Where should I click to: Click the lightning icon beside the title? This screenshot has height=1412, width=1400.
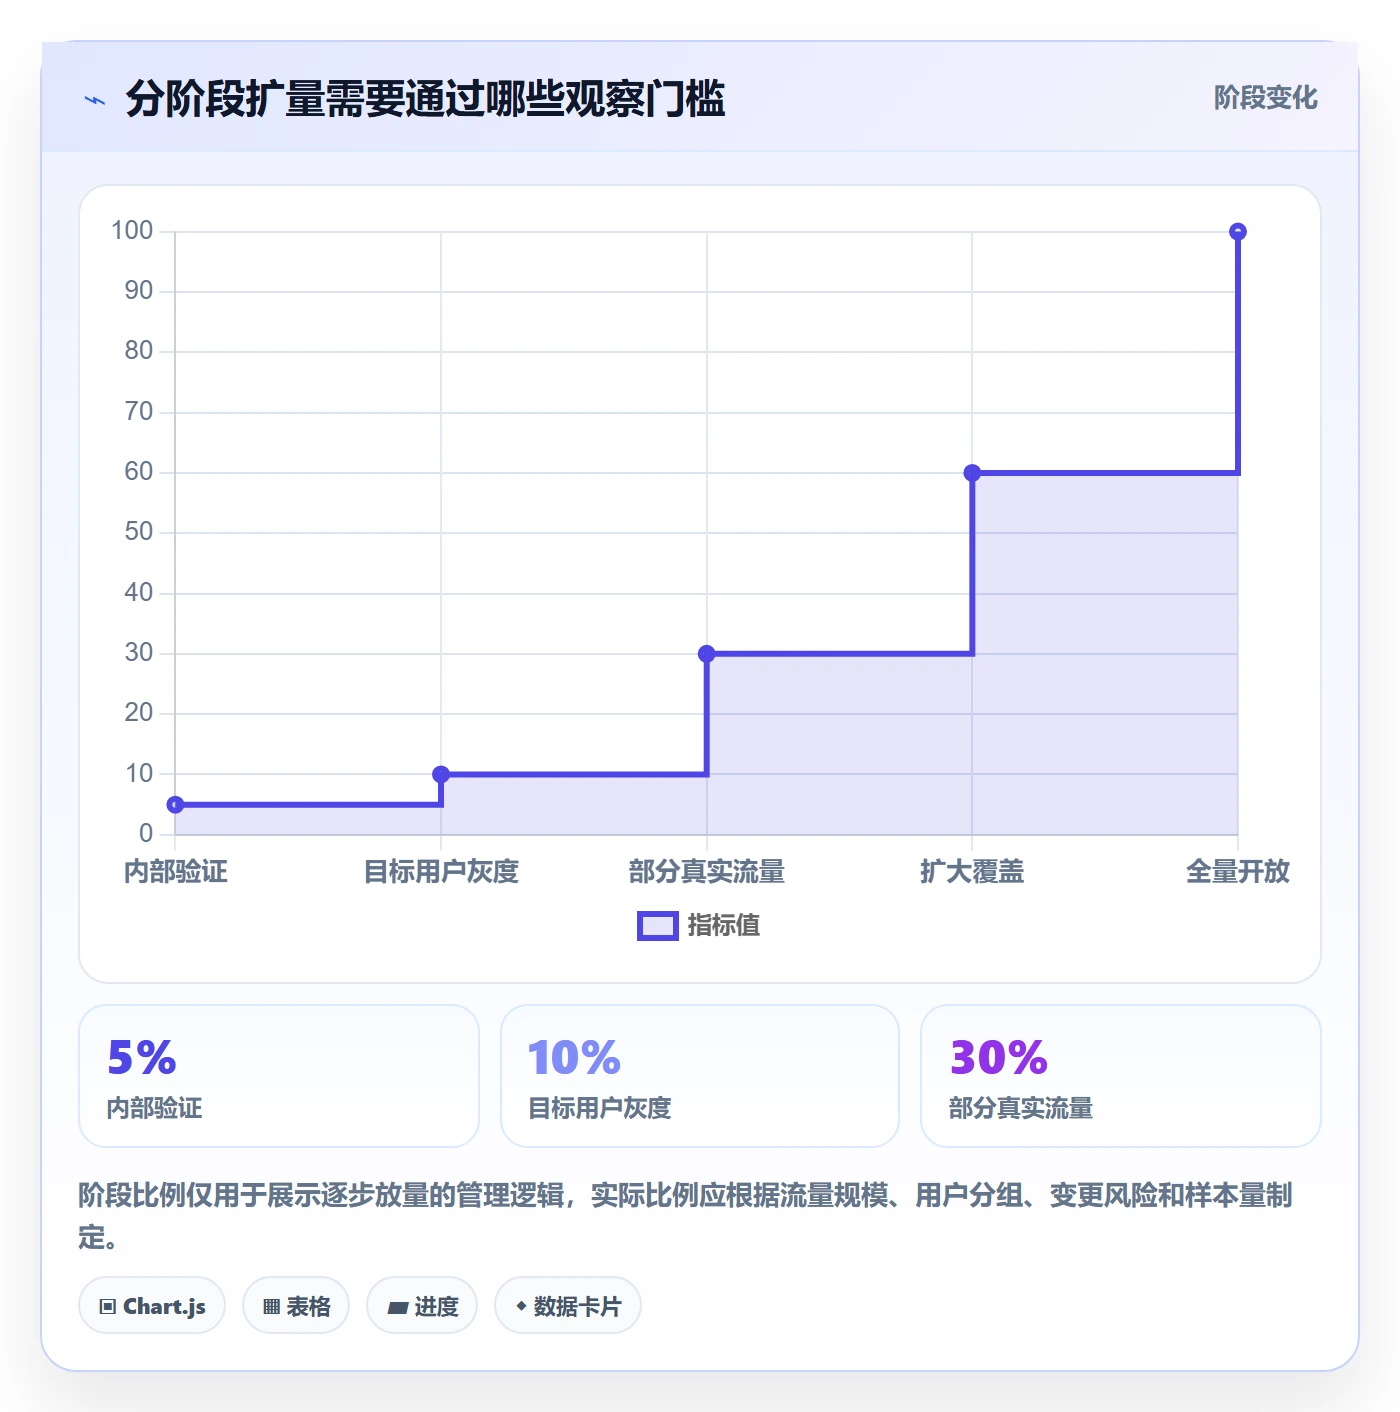pyautogui.click(x=95, y=100)
